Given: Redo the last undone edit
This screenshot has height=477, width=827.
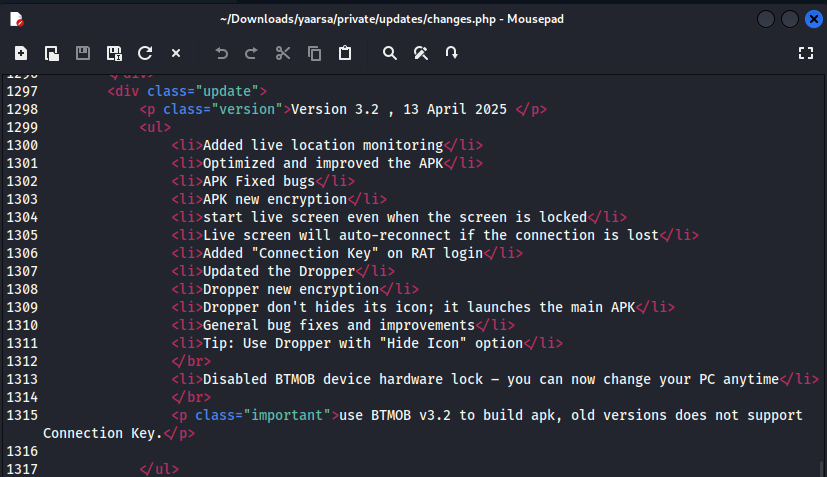Looking at the screenshot, I should tap(252, 53).
